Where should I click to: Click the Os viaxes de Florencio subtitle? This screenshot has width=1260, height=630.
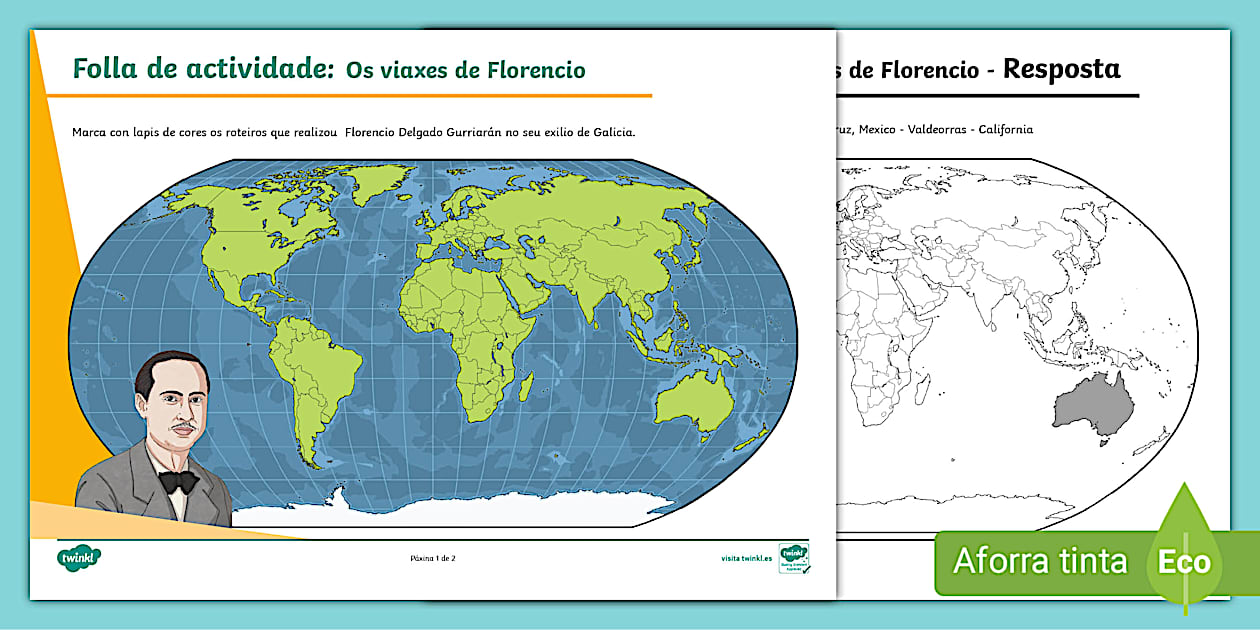pyautogui.click(x=465, y=70)
